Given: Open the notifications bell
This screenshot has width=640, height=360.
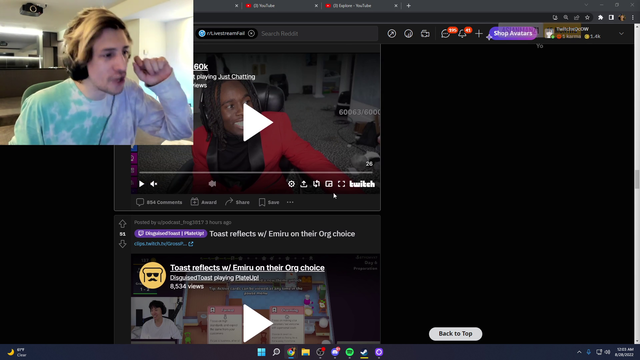Looking at the screenshot, I should tap(462, 34).
